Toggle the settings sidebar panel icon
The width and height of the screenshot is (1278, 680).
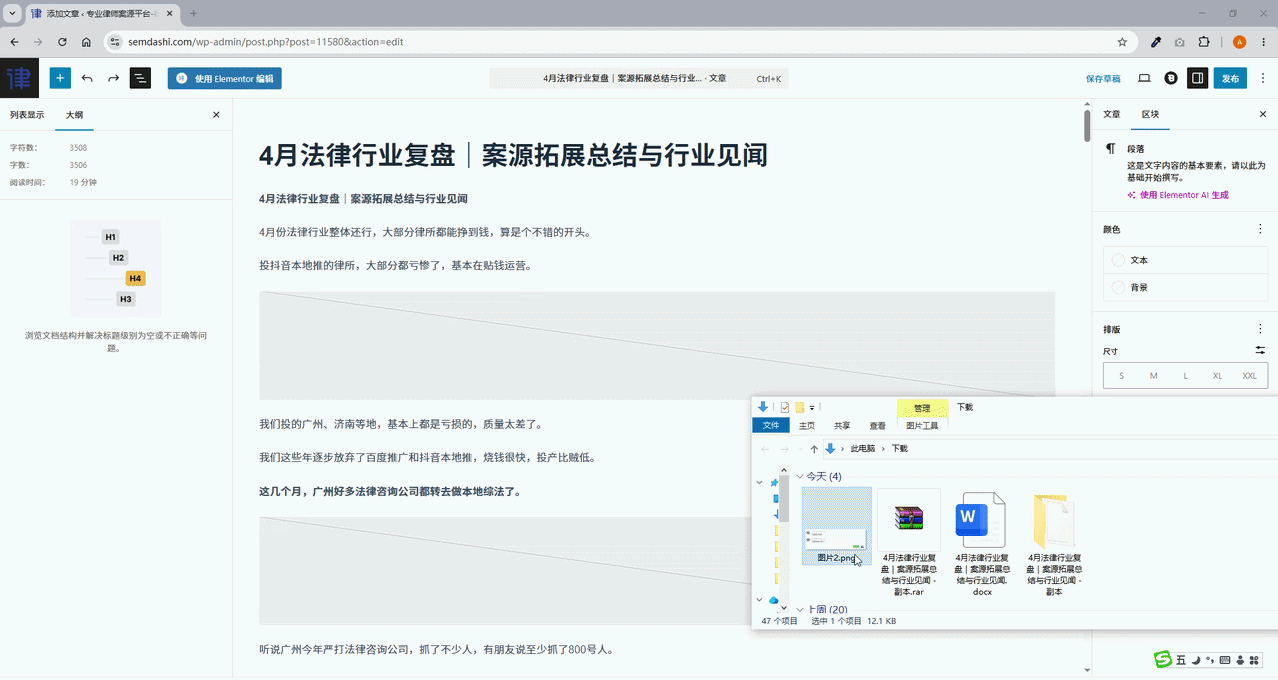pyautogui.click(x=1197, y=78)
